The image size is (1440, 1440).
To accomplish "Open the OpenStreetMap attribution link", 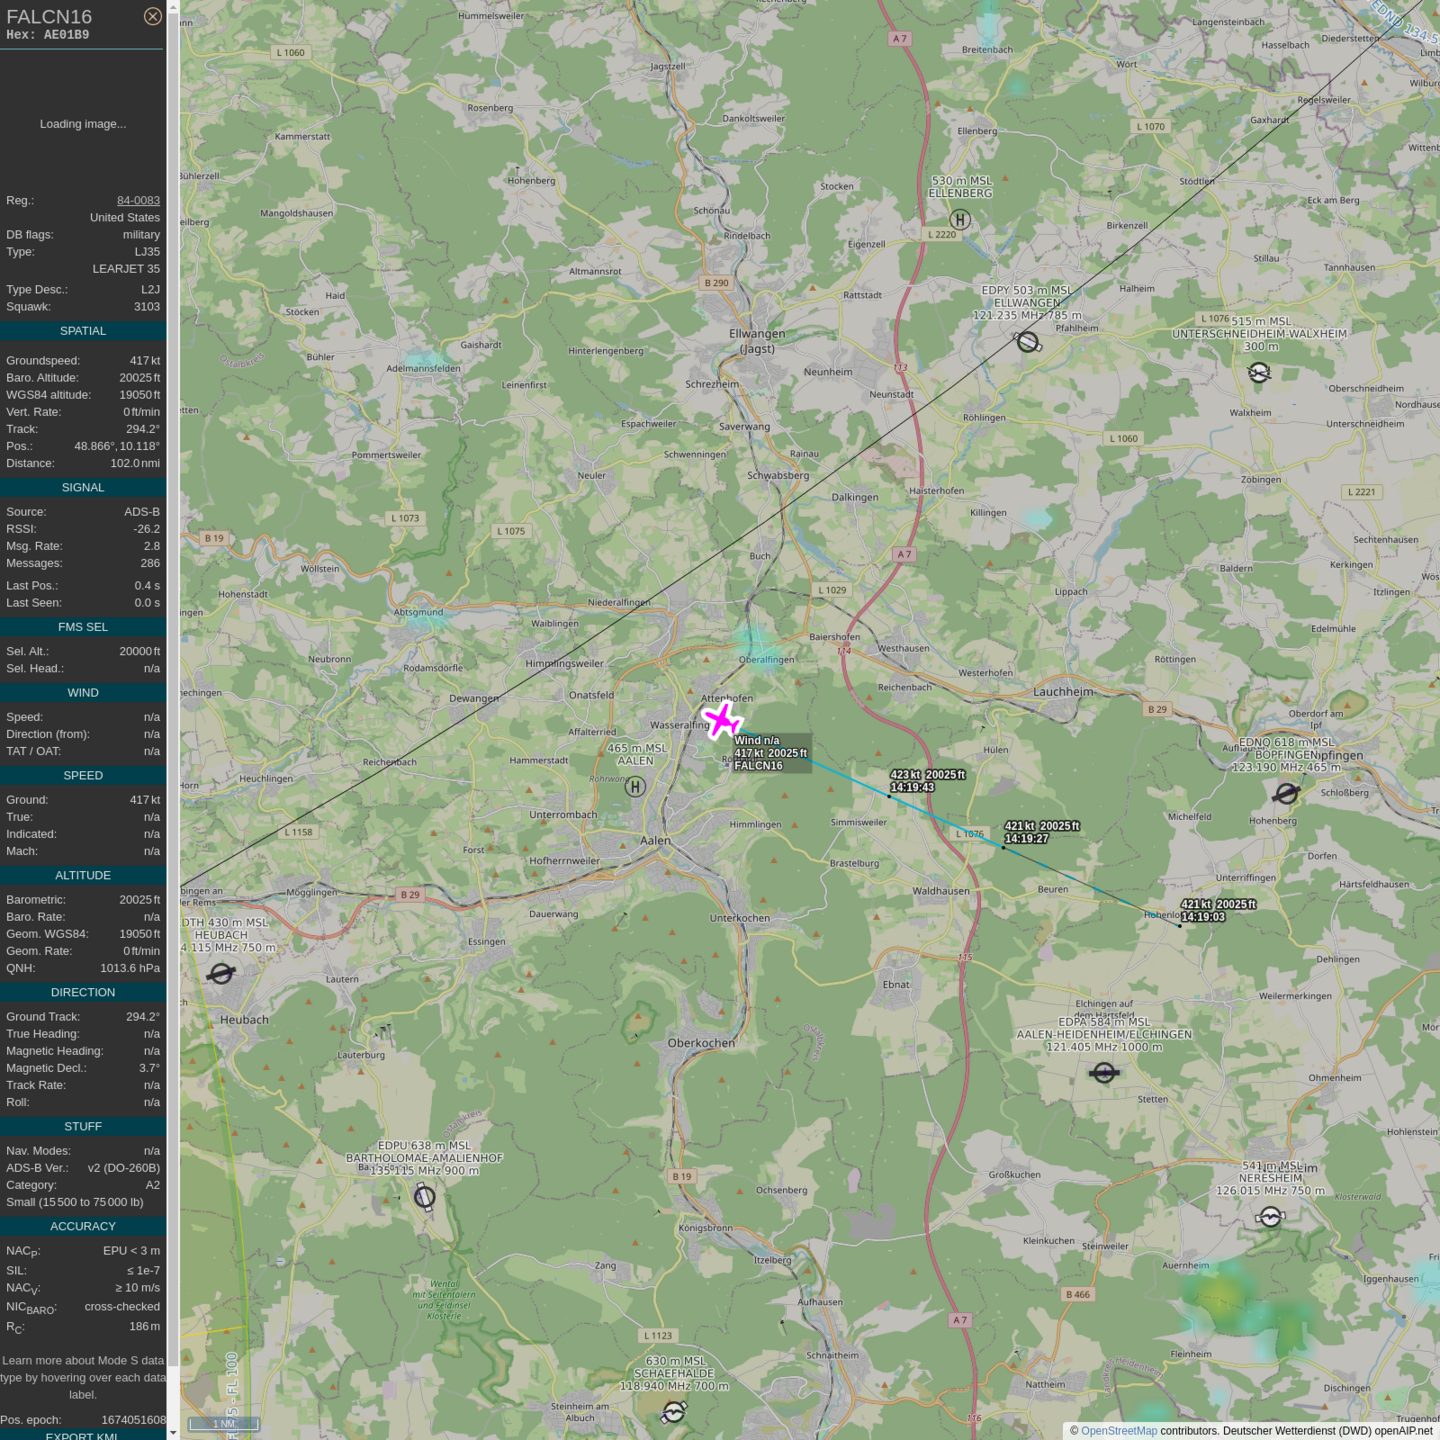I will (1118, 1431).
